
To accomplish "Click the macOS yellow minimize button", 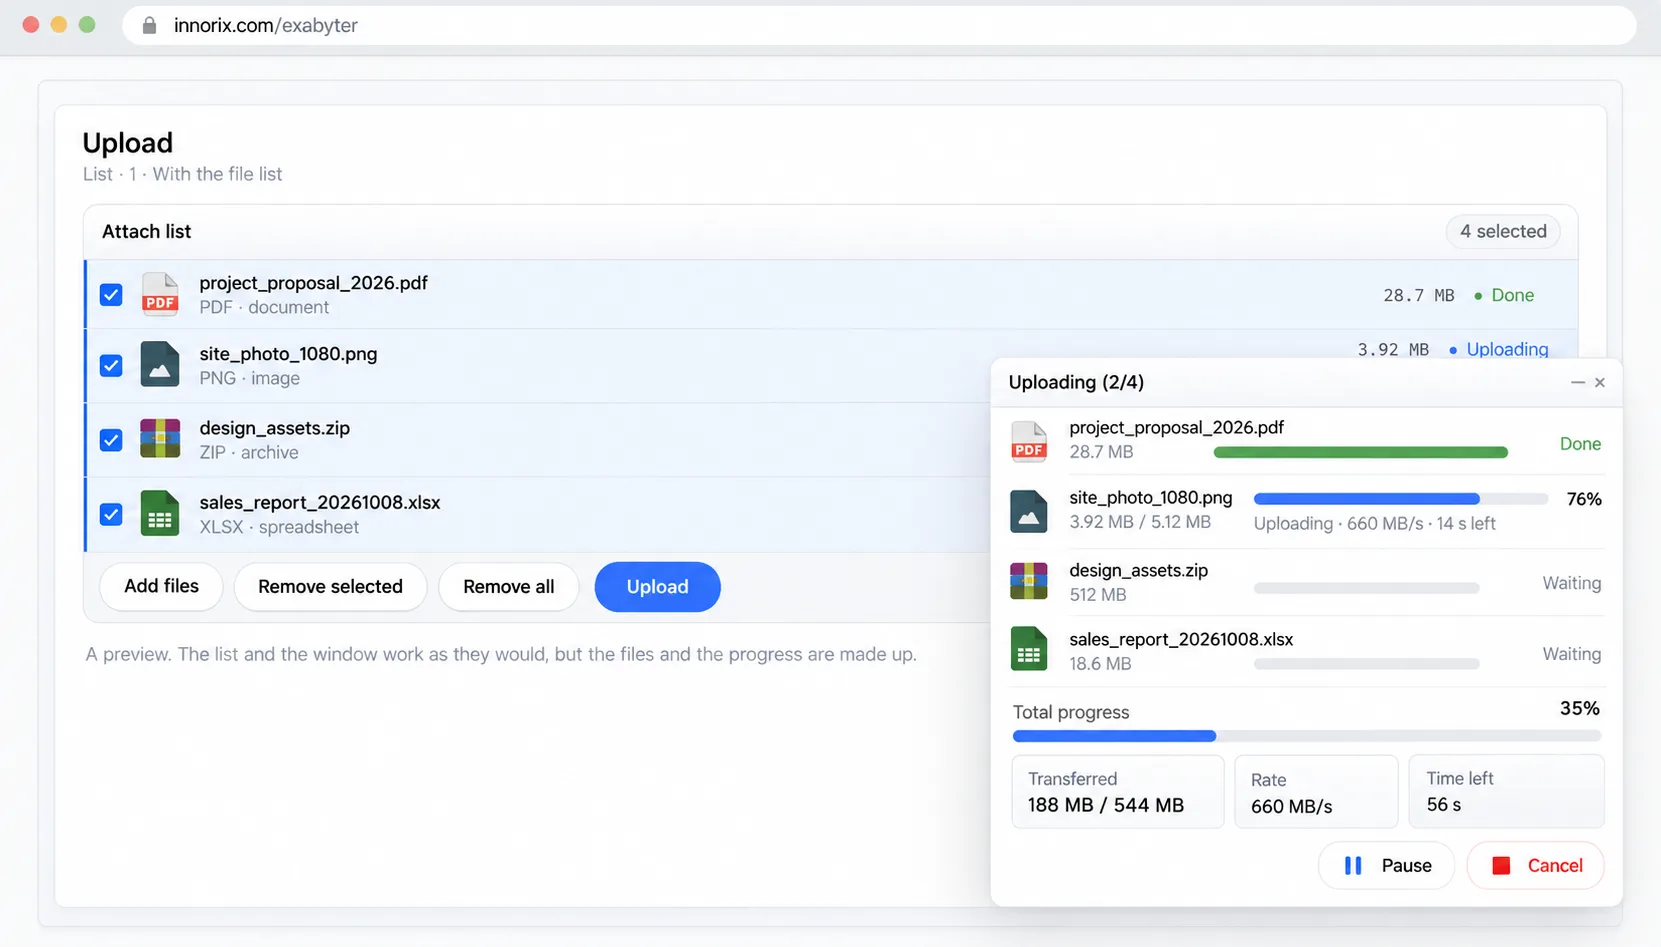I will pyautogui.click(x=59, y=25).
